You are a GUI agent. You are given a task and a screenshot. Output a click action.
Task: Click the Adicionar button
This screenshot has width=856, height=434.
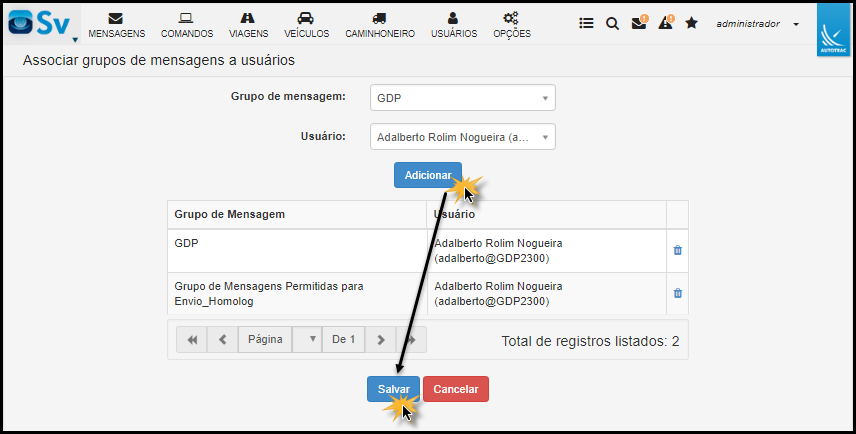point(427,175)
